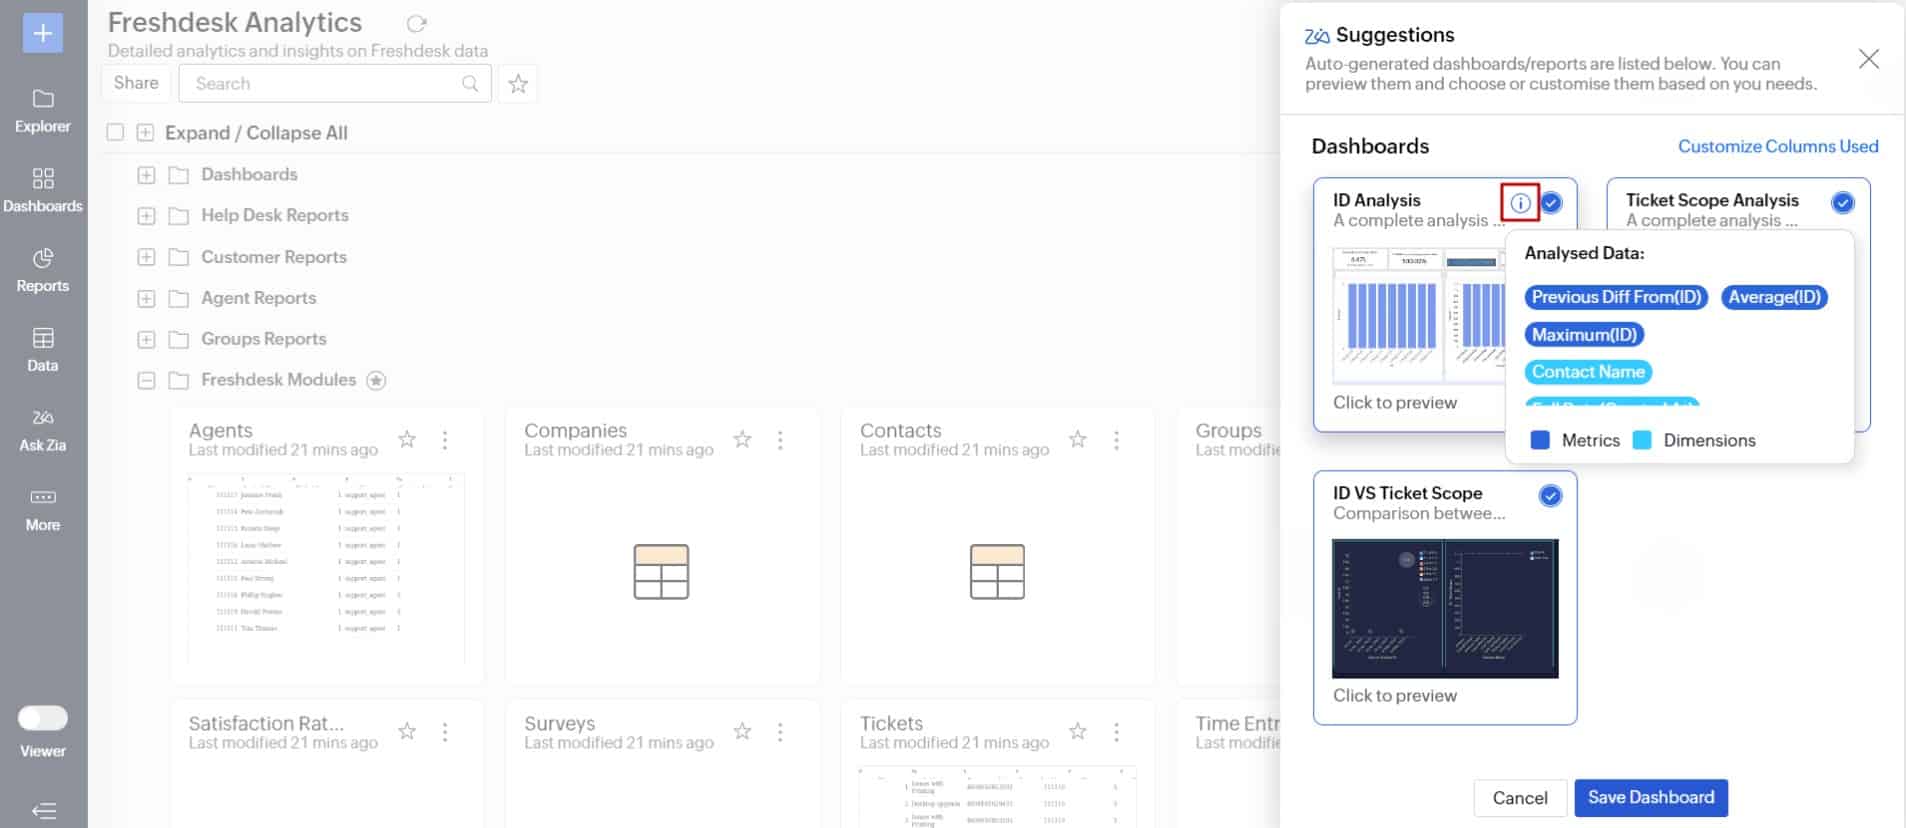The width and height of the screenshot is (1906, 828).
Task: Expand the Dashboards folder
Action: click(146, 175)
